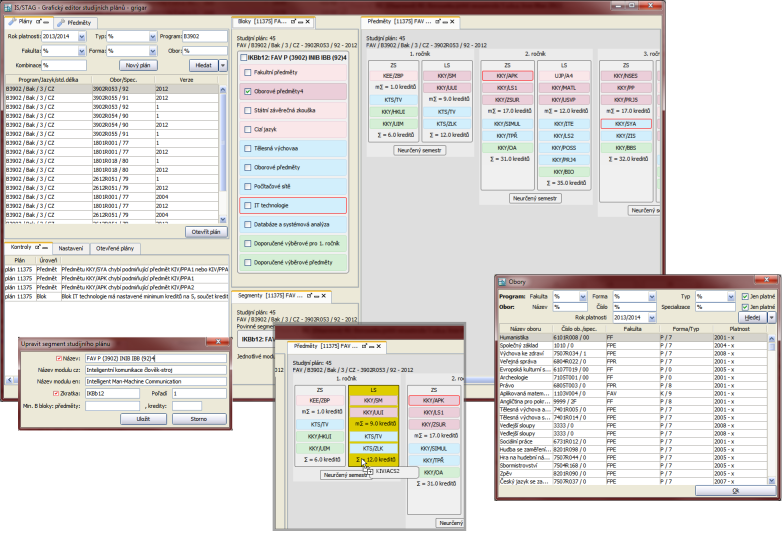Close the Segmenty [11375] tab
This screenshot has height=534, width=784.
tap(324, 296)
